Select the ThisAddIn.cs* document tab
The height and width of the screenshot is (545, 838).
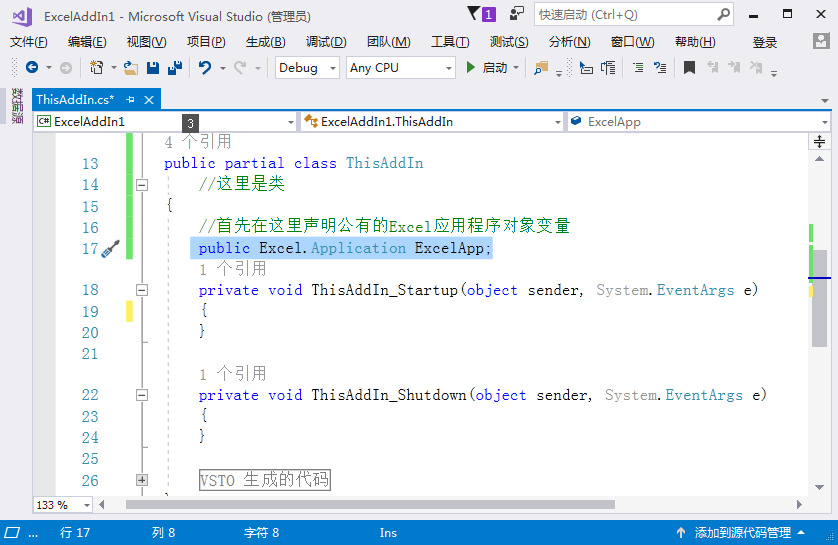tap(75, 99)
